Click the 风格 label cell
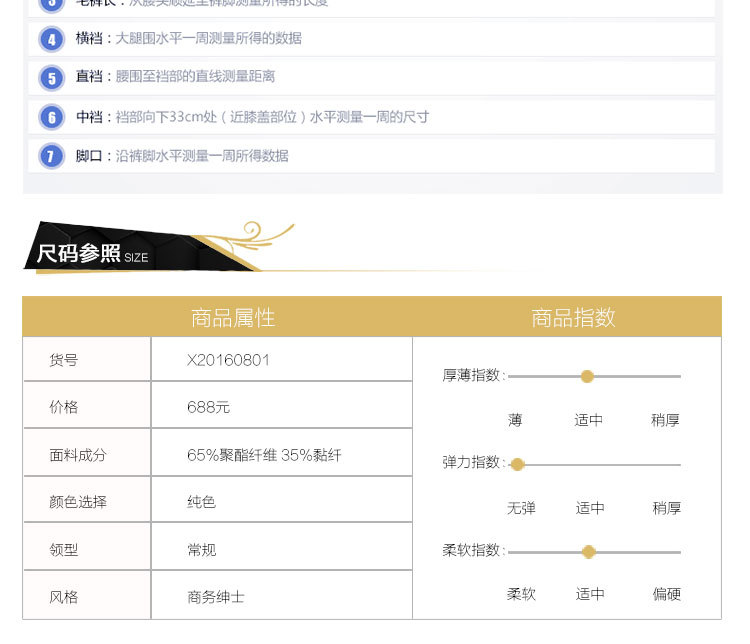The height and width of the screenshot is (644, 750). 87,595
